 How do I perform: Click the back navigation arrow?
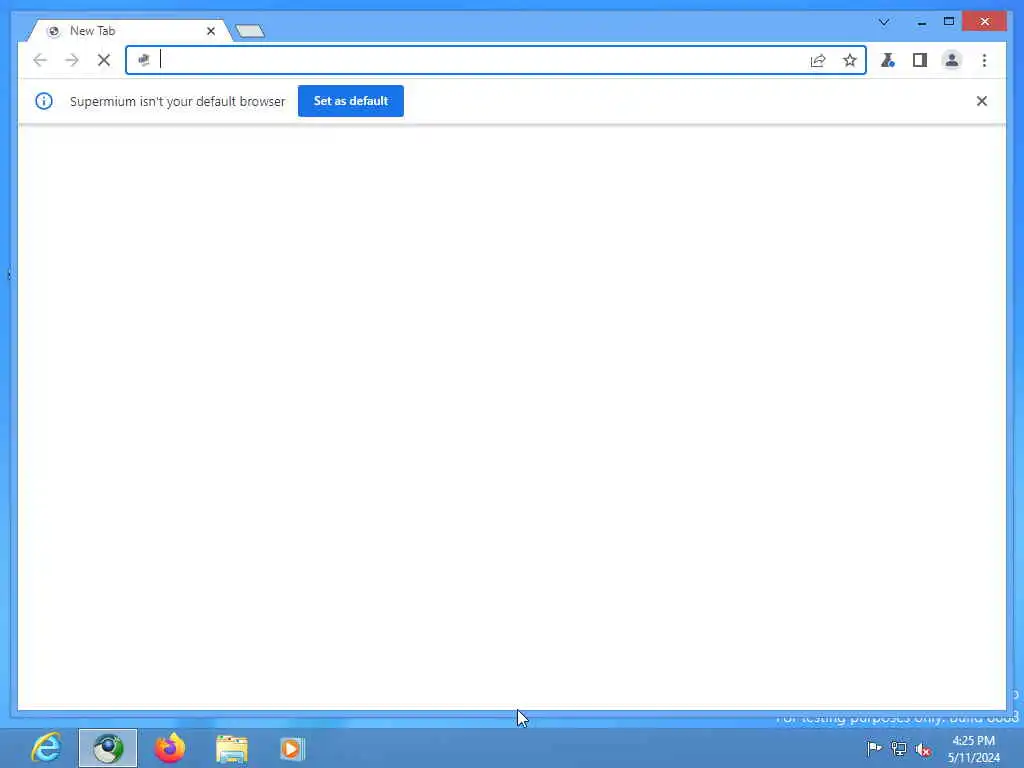tap(40, 60)
